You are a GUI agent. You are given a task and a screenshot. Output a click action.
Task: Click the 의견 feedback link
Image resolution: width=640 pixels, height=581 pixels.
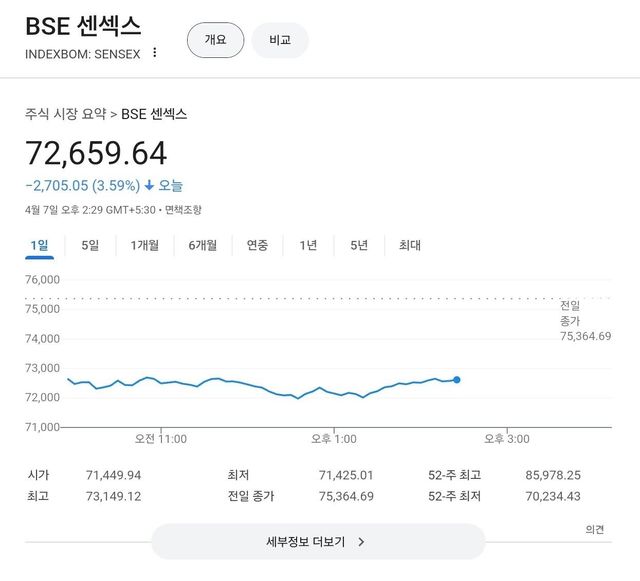pyautogui.click(x=594, y=530)
